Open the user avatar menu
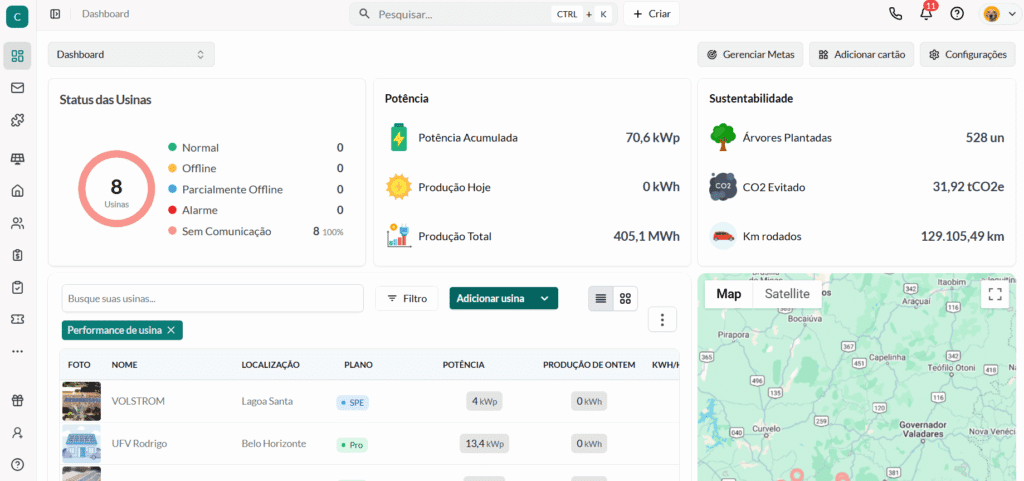1024x481 pixels. click(999, 14)
